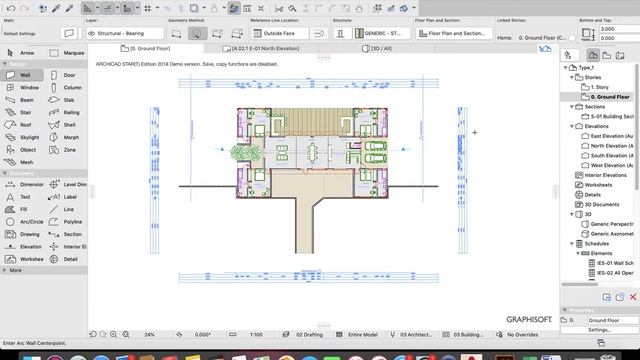Select the Drawing tool
Screen dimensions: 640x360
pos(22,234)
